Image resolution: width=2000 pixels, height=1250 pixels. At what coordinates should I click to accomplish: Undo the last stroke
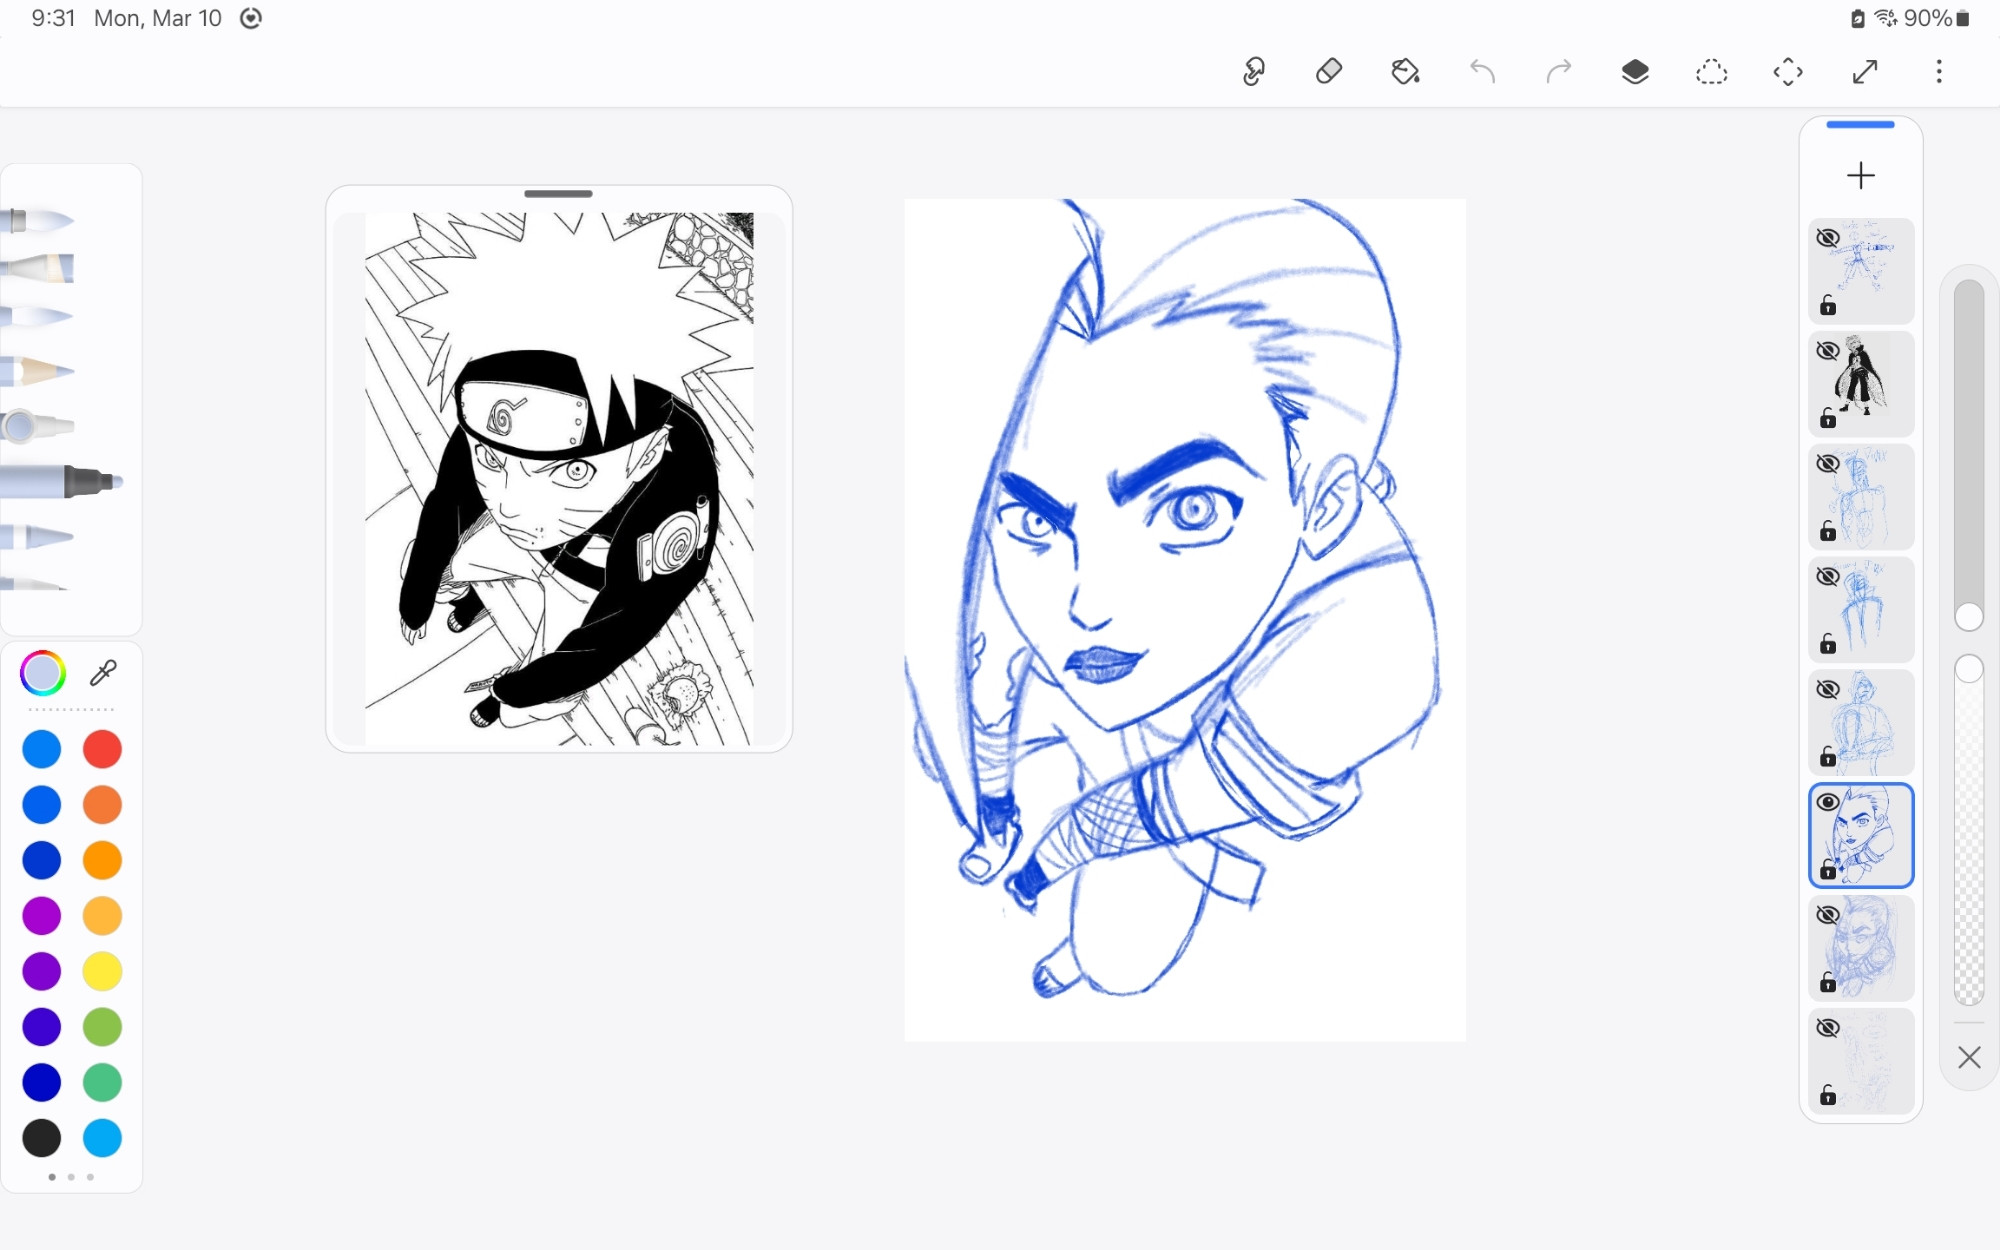[1482, 71]
